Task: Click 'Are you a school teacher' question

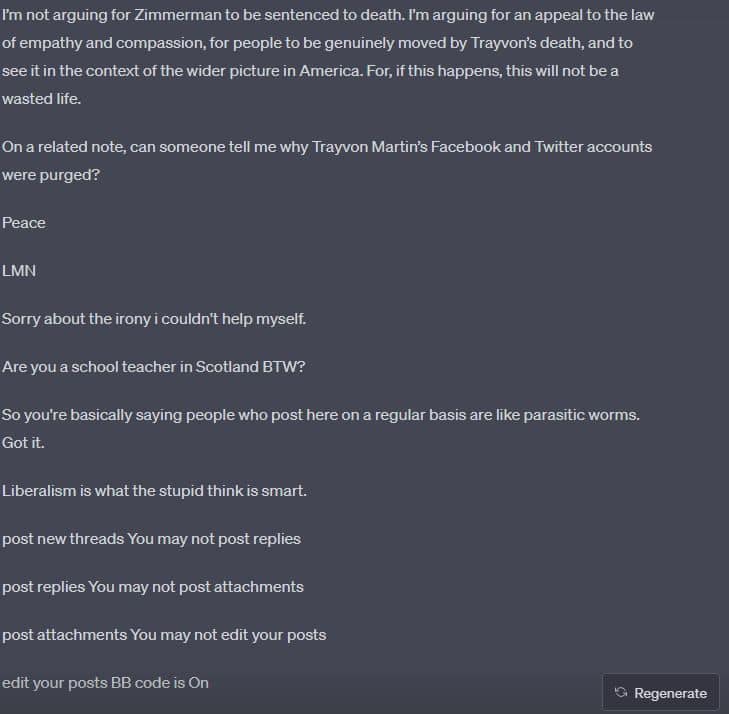Action: 153,367
